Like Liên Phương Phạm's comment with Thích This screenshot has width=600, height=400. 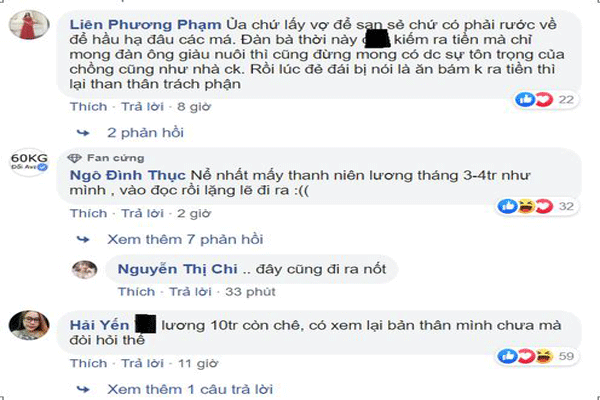pyautogui.click(x=88, y=106)
